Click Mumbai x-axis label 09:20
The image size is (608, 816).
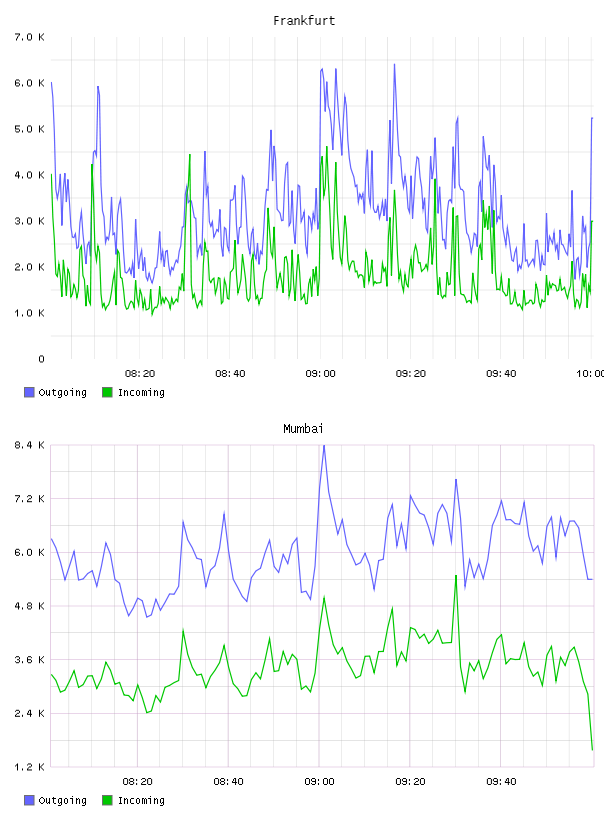click(x=410, y=782)
